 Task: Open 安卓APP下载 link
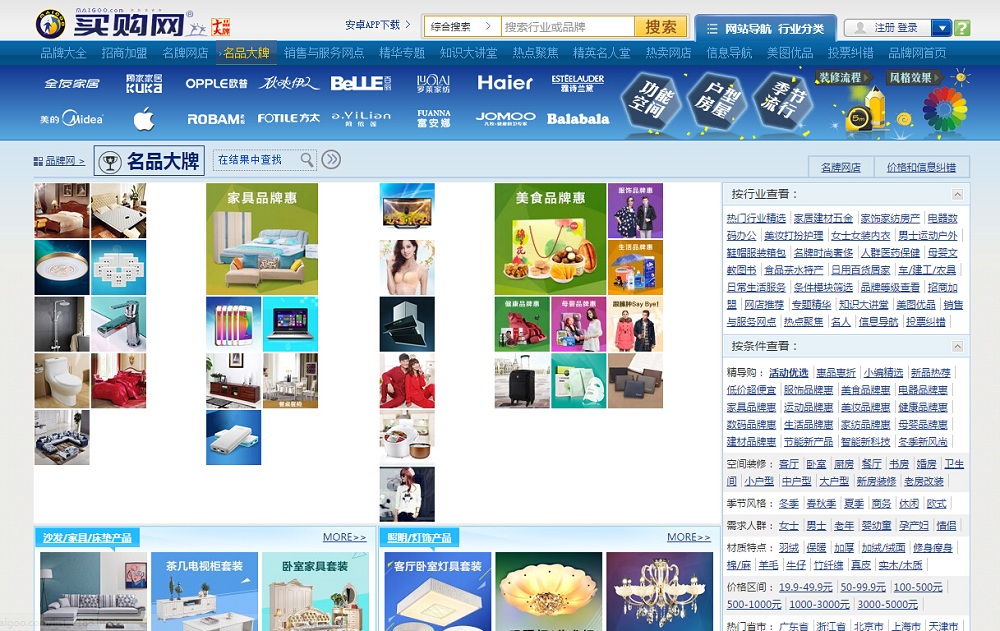coord(377,25)
